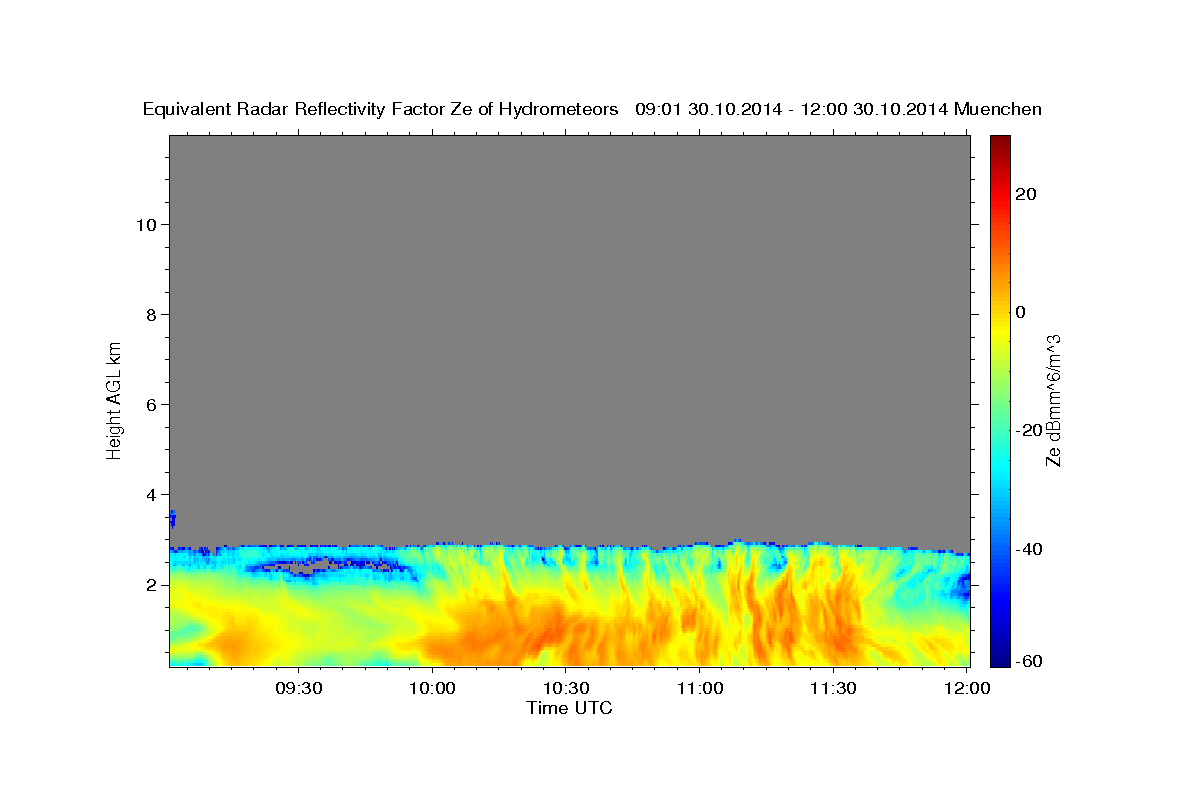Click the '10:30' time axis label
Screen dimensions: 1200x800
click(566, 689)
